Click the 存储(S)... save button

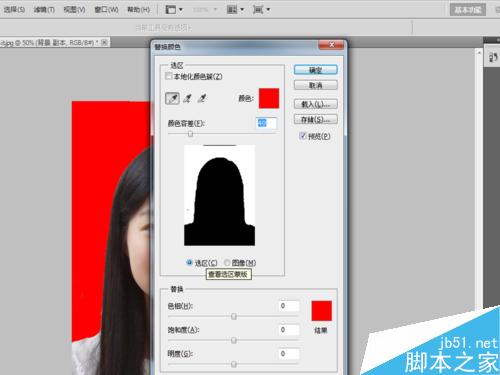pyautogui.click(x=316, y=119)
